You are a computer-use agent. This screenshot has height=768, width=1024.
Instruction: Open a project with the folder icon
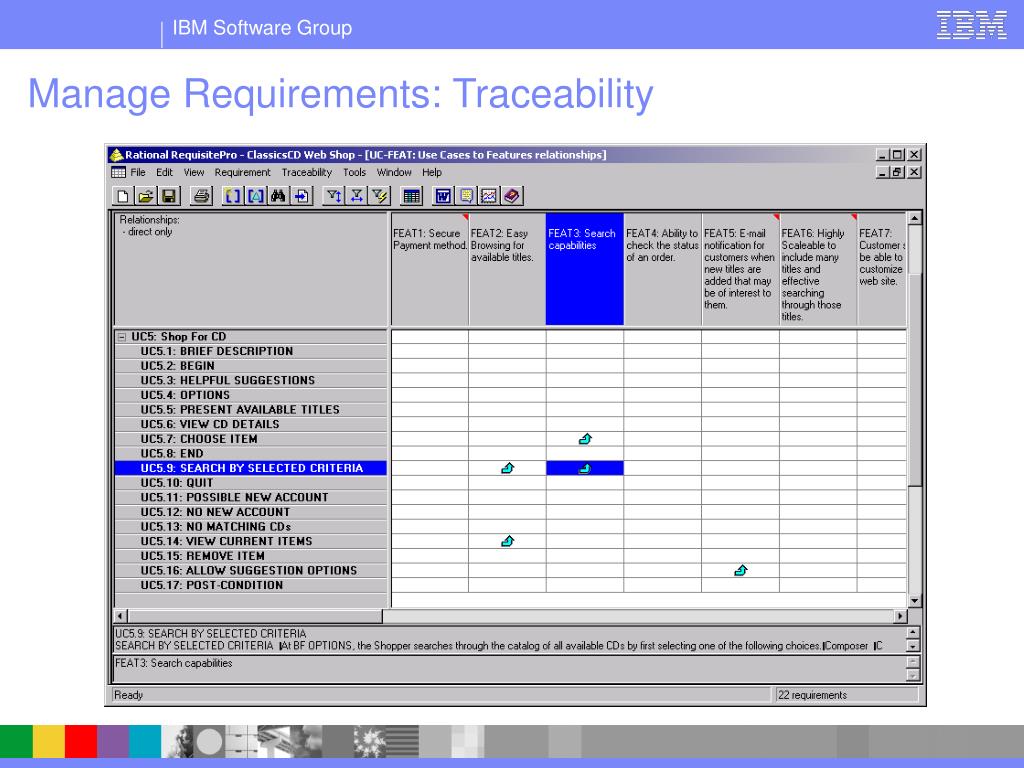point(146,196)
